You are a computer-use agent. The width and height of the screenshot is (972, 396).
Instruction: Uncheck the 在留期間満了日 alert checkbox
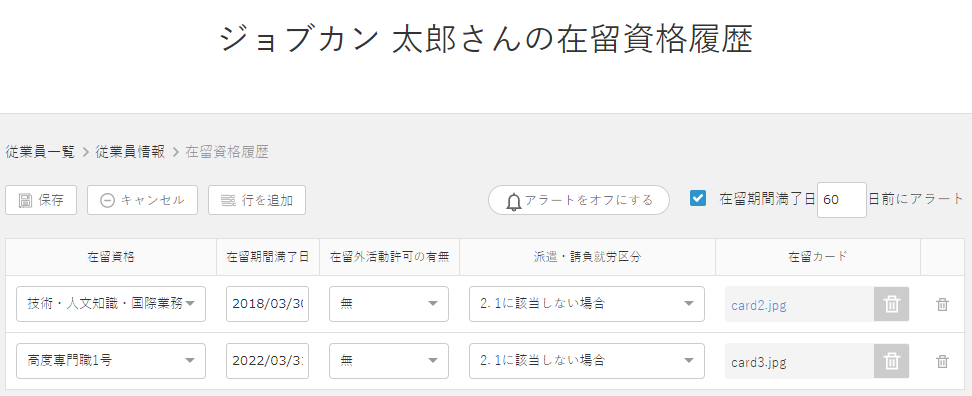click(x=698, y=198)
